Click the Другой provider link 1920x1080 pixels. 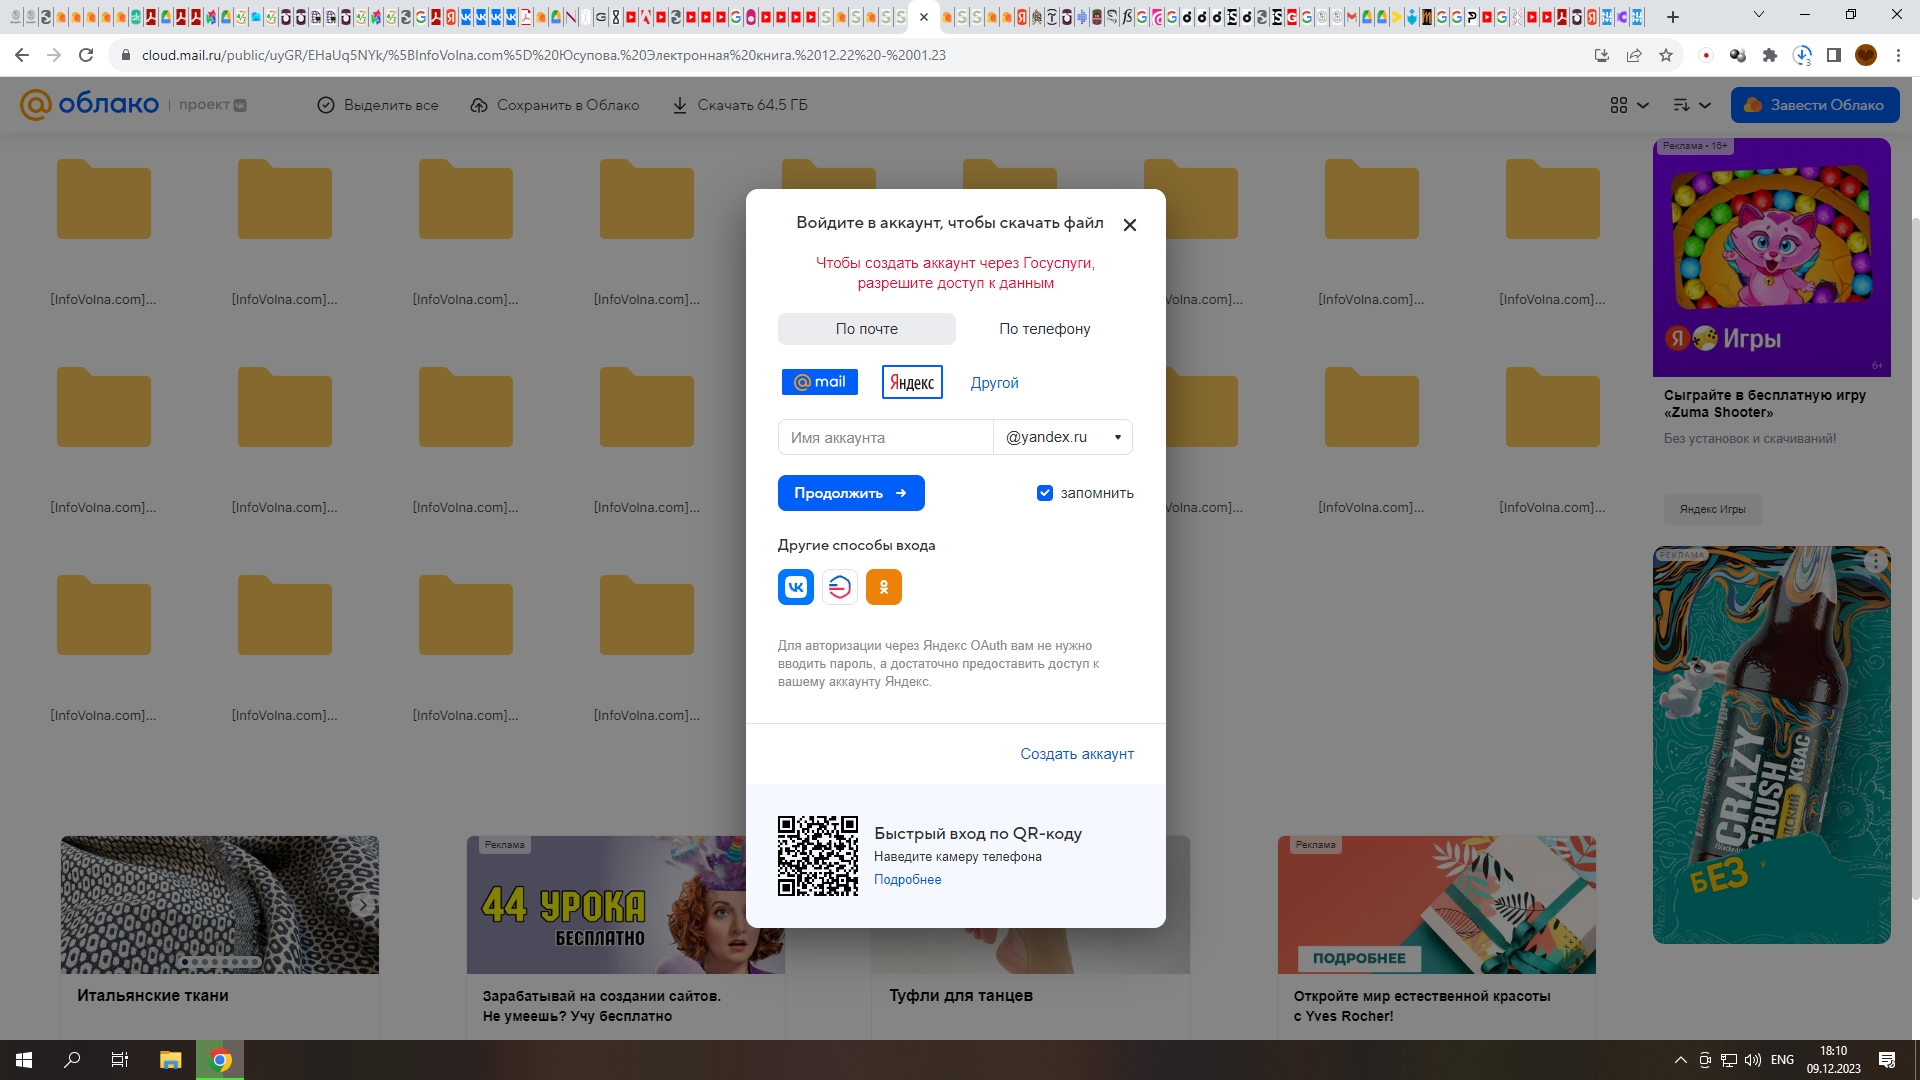pos(994,383)
